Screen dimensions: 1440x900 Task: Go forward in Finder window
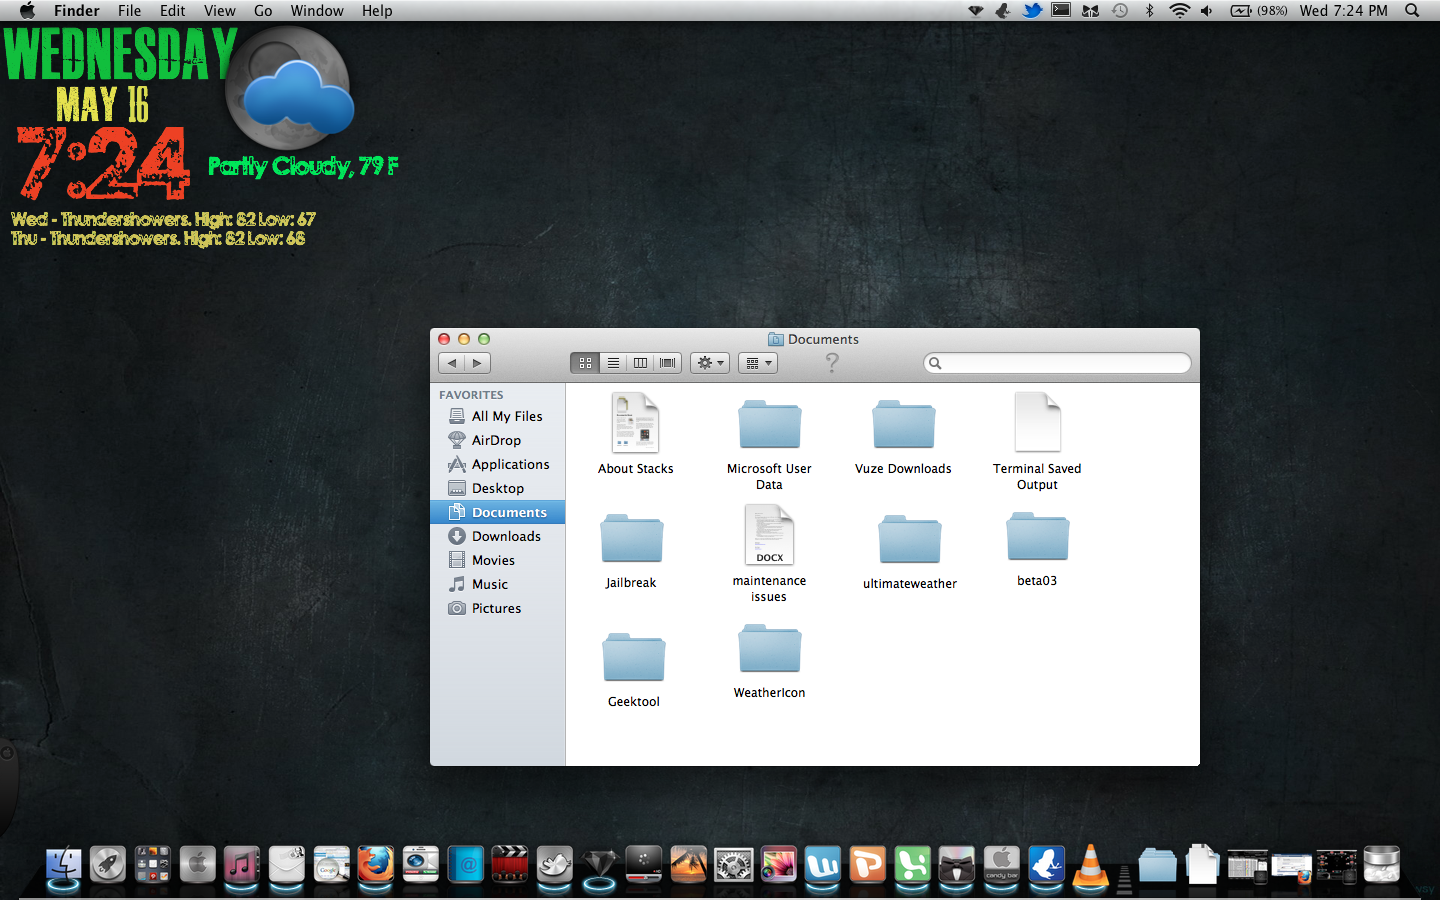click(x=477, y=363)
